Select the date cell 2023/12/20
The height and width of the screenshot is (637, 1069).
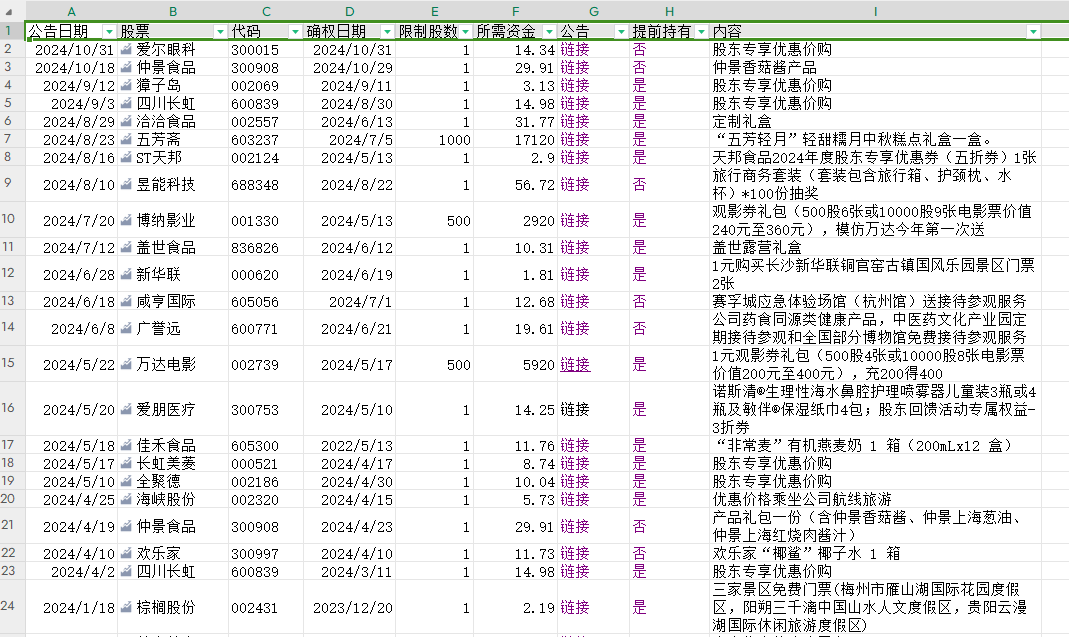coord(350,607)
